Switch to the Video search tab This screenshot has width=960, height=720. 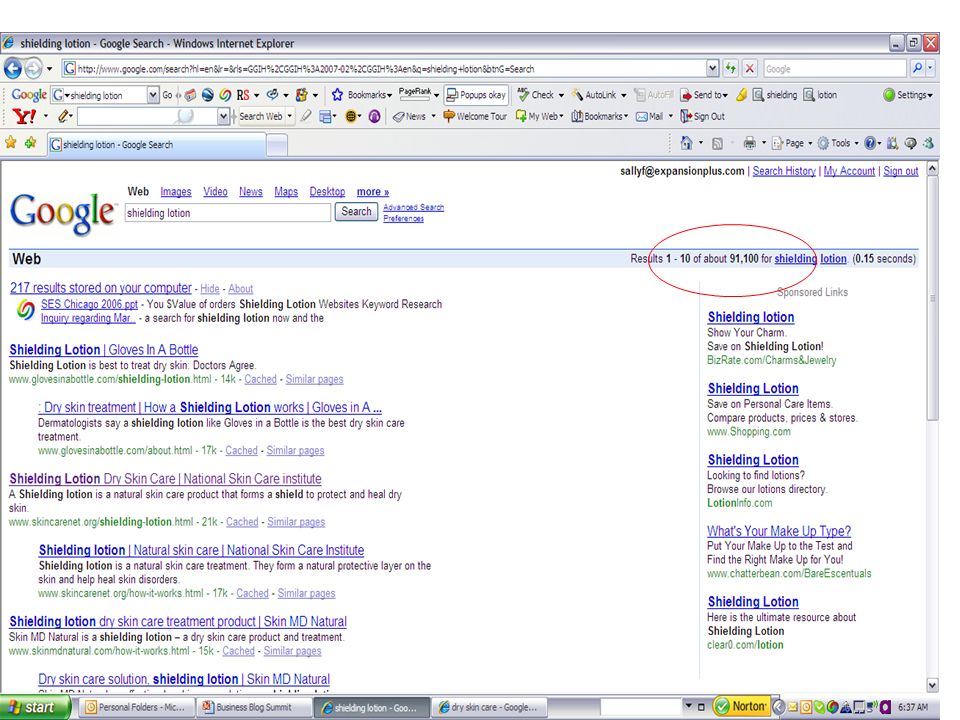pyautogui.click(x=215, y=192)
